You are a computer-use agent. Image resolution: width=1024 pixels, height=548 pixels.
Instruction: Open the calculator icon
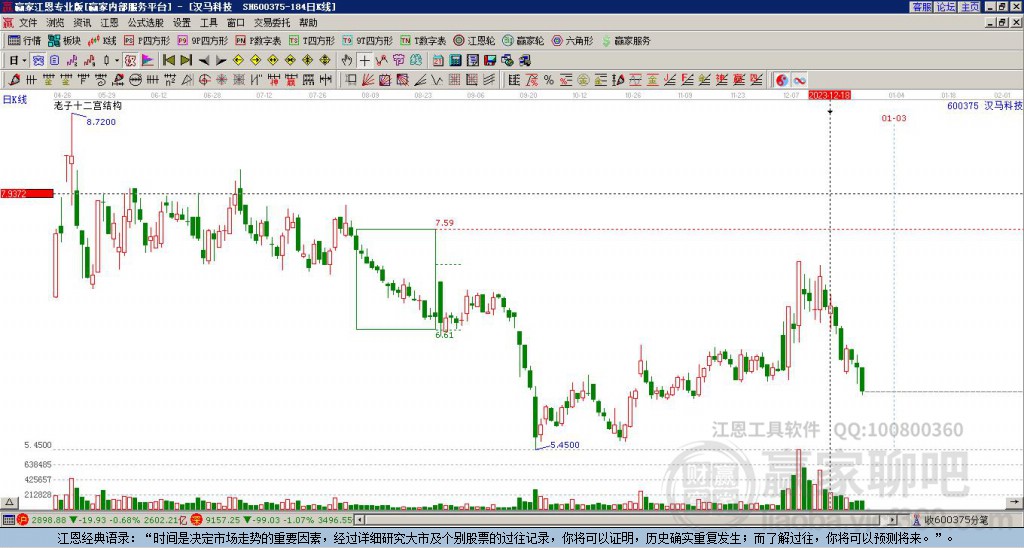point(455,60)
